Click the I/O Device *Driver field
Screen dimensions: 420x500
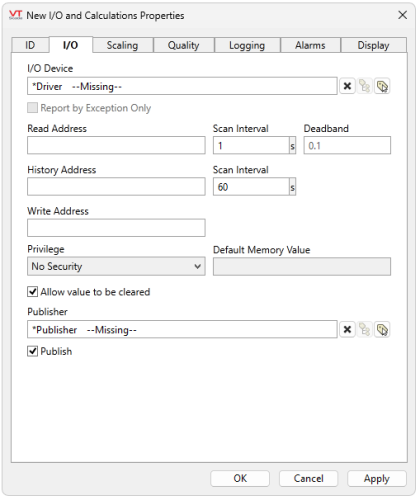click(182, 86)
